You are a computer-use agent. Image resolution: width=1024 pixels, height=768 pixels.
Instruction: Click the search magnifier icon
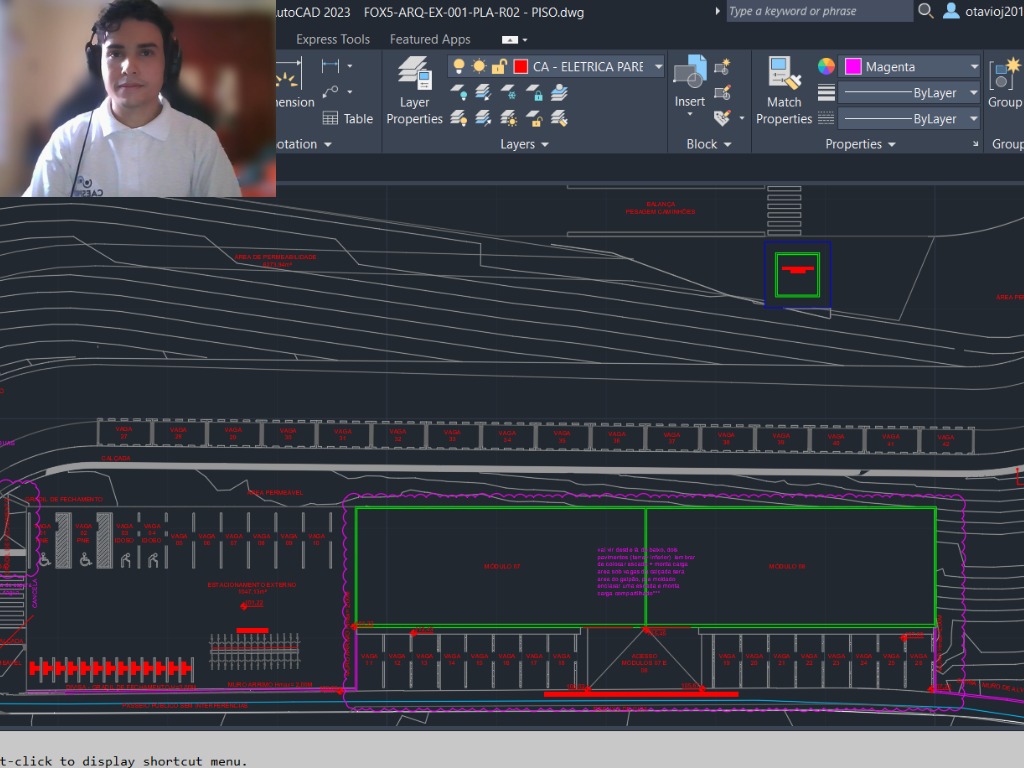pos(926,11)
